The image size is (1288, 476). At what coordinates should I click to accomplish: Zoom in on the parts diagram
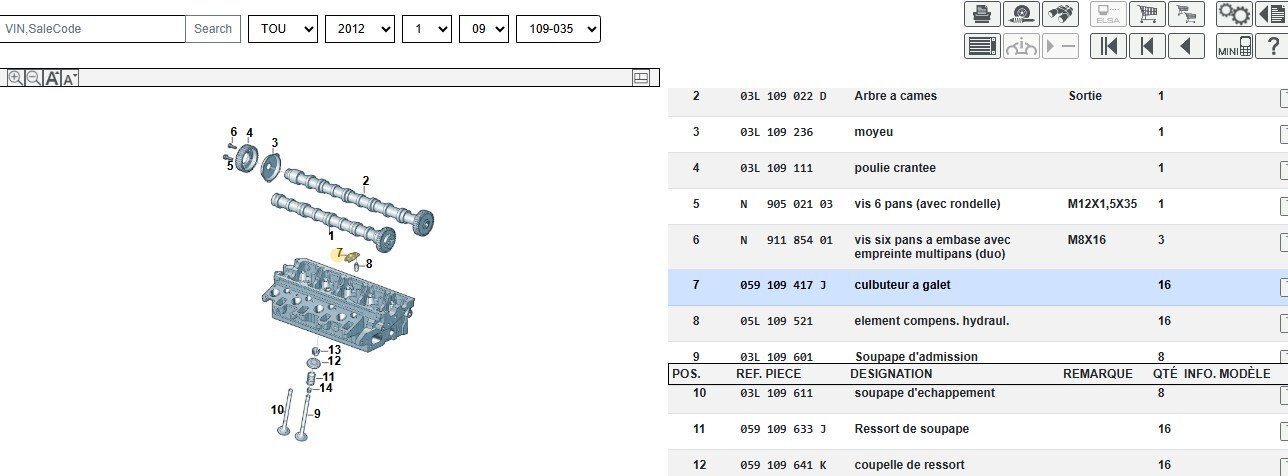click(15, 78)
